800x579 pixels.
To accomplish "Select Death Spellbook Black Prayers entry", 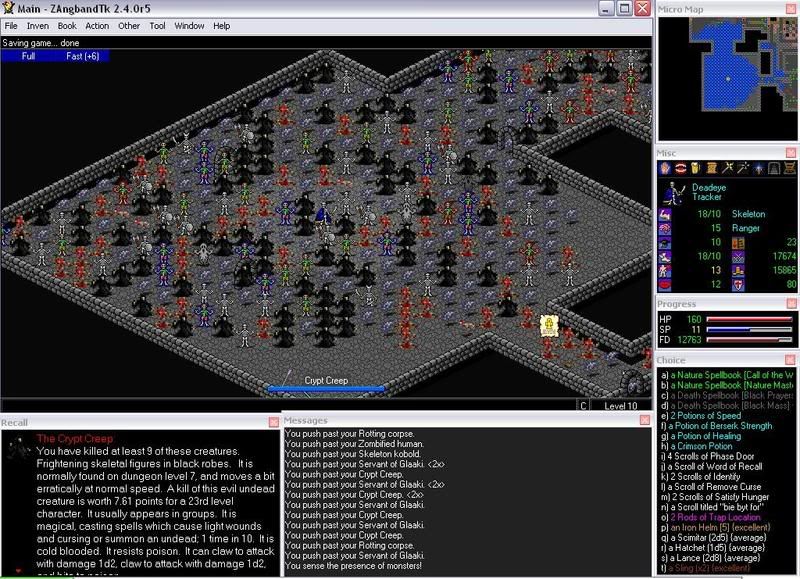I will [727, 395].
